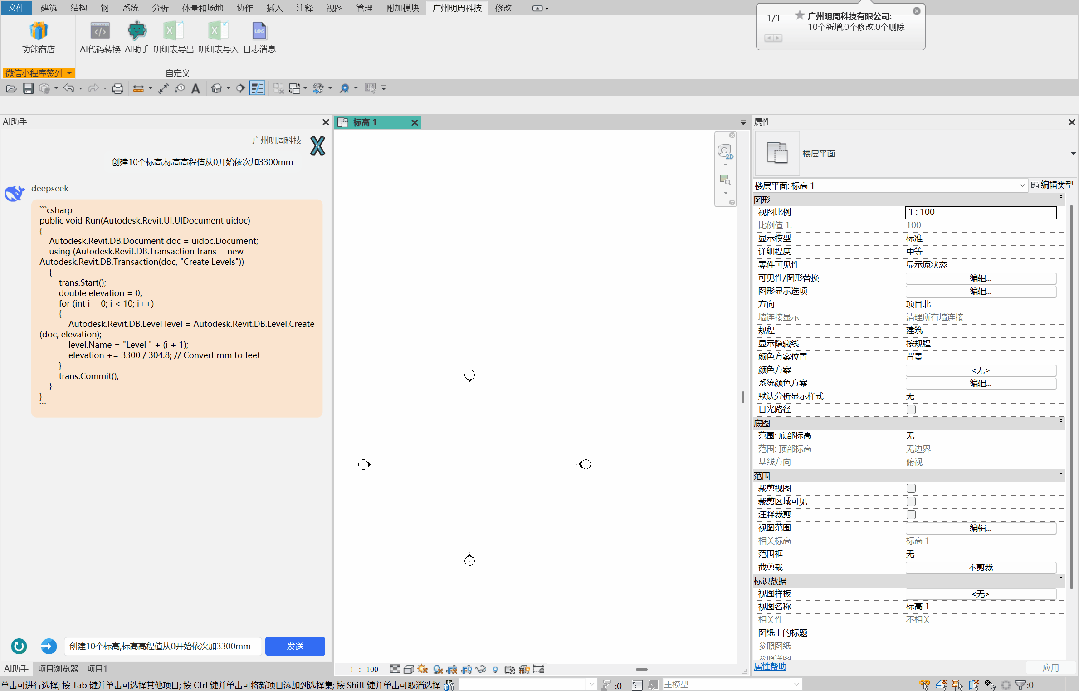The width and height of the screenshot is (1079, 691).
Task: Click the sun path icon in view control bar
Action: (x=423, y=669)
